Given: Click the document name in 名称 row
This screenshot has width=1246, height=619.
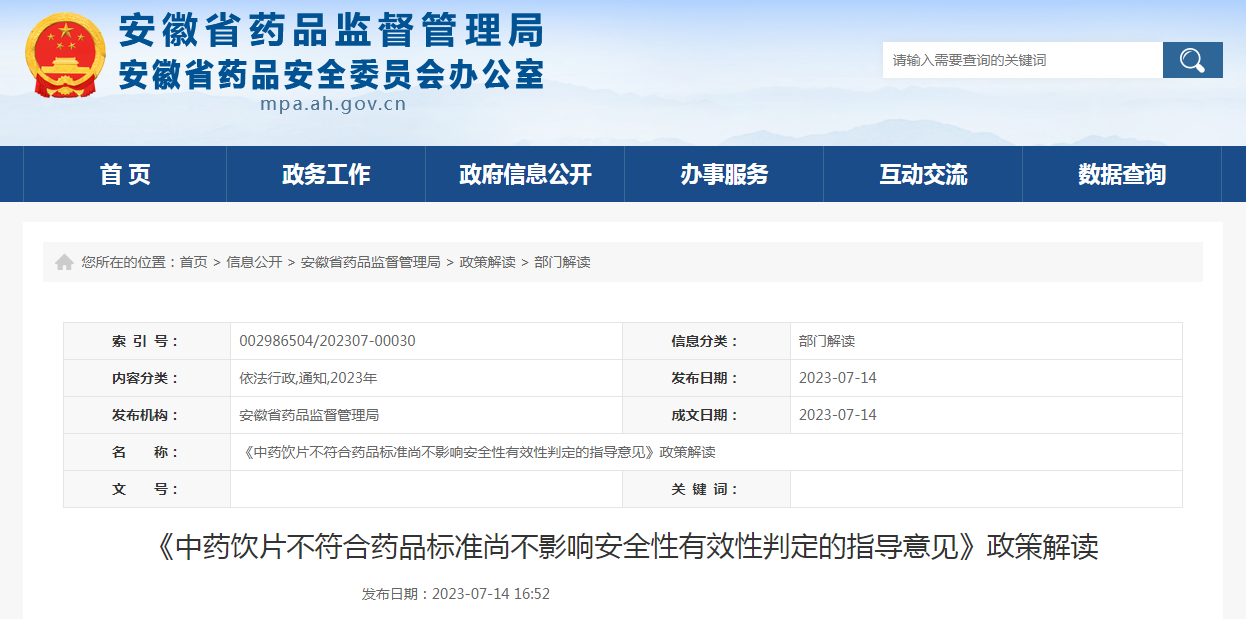Looking at the screenshot, I should (478, 452).
